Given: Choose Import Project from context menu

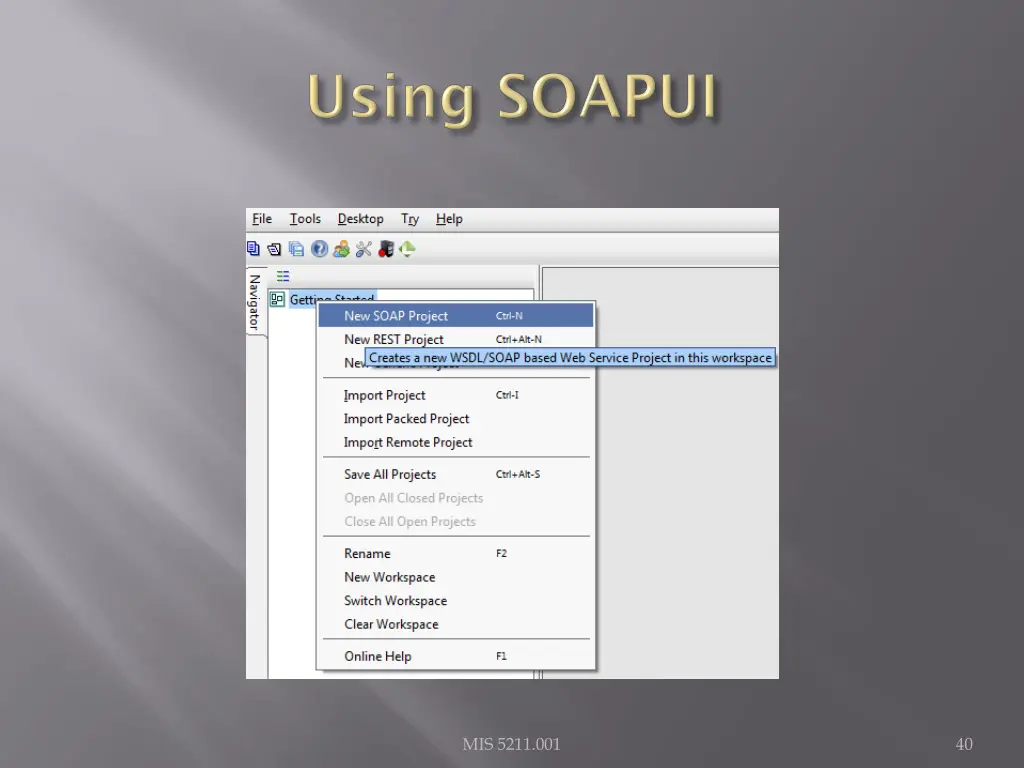Looking at the screenshot, I should (x=456, y=395).
